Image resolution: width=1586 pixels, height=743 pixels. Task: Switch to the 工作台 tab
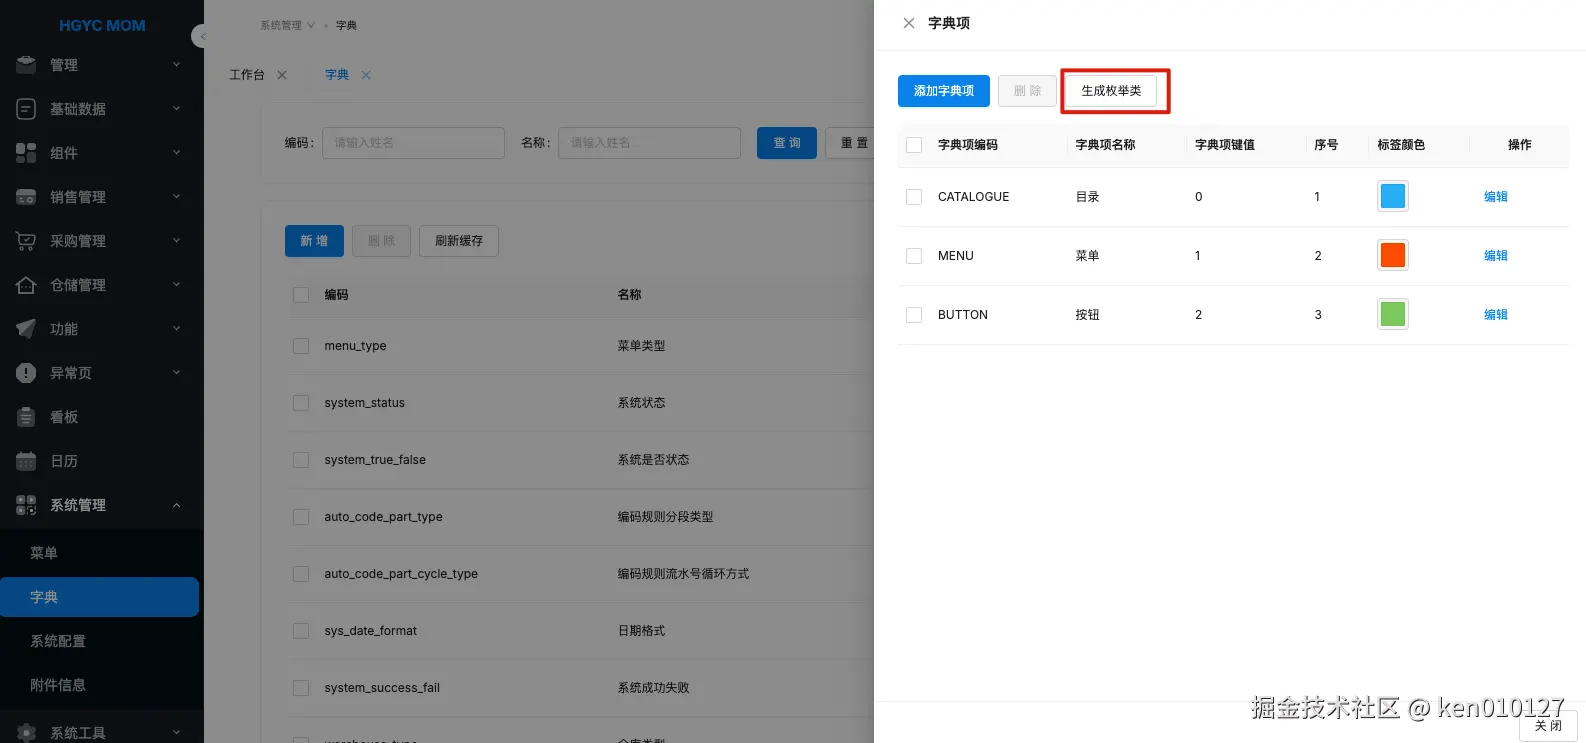point(247,75)
